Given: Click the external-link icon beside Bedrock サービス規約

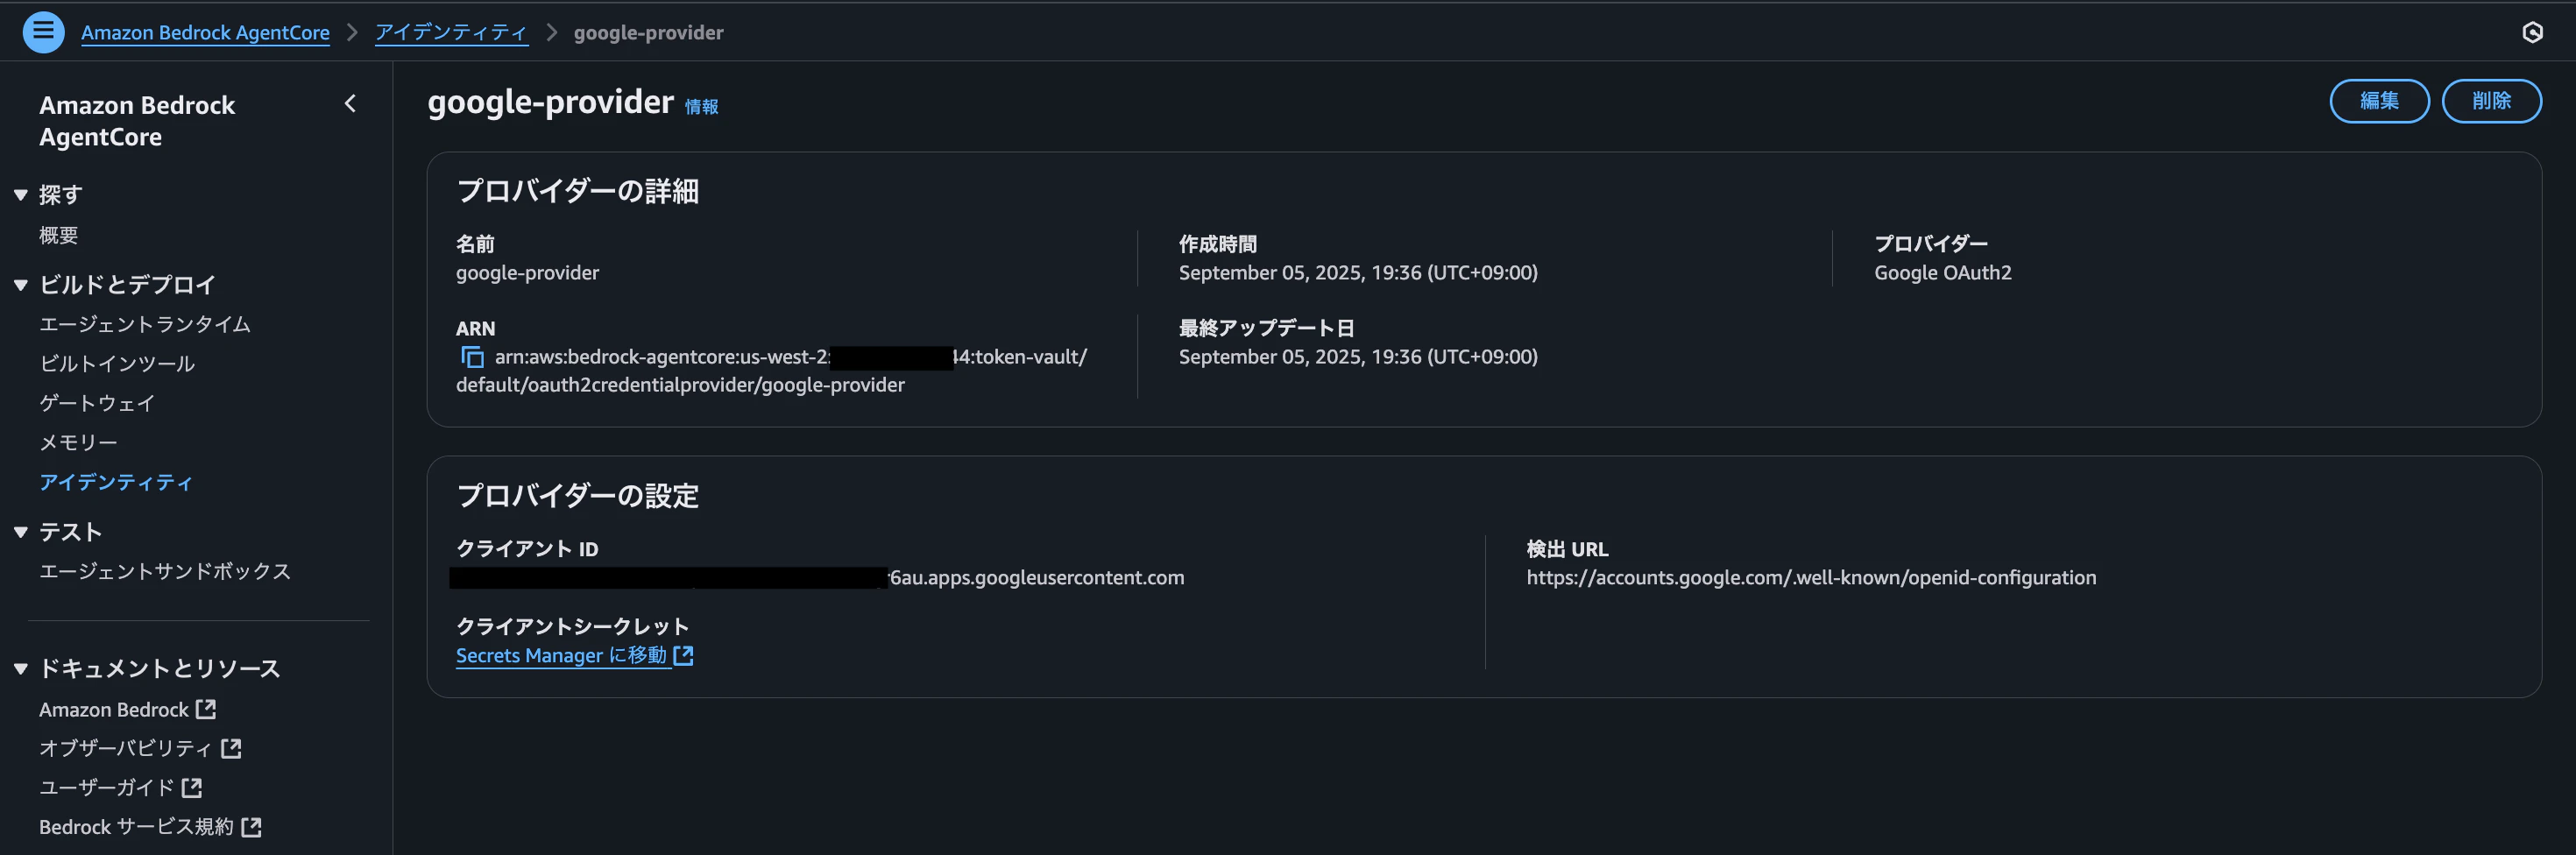Looking at the screenshot, I should [x=251, y=826].
